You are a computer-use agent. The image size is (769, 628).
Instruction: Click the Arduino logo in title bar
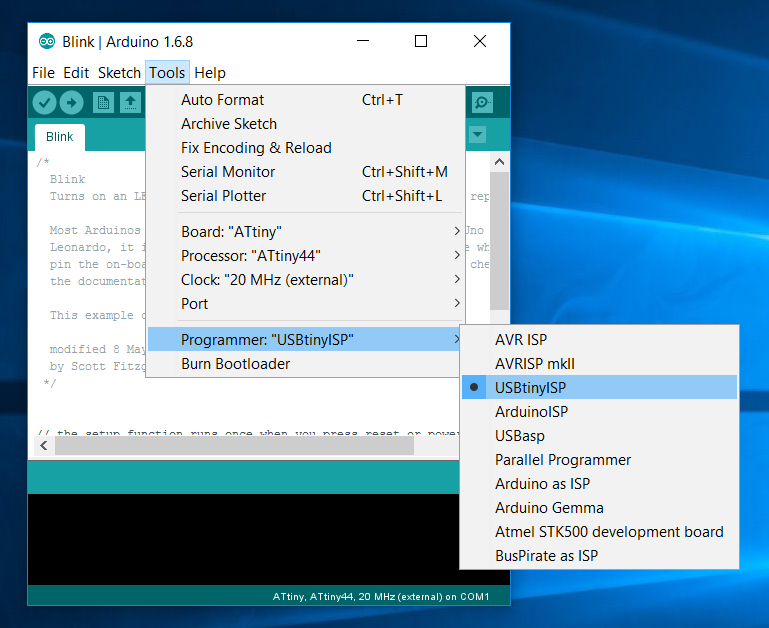(x=47, y=42)
